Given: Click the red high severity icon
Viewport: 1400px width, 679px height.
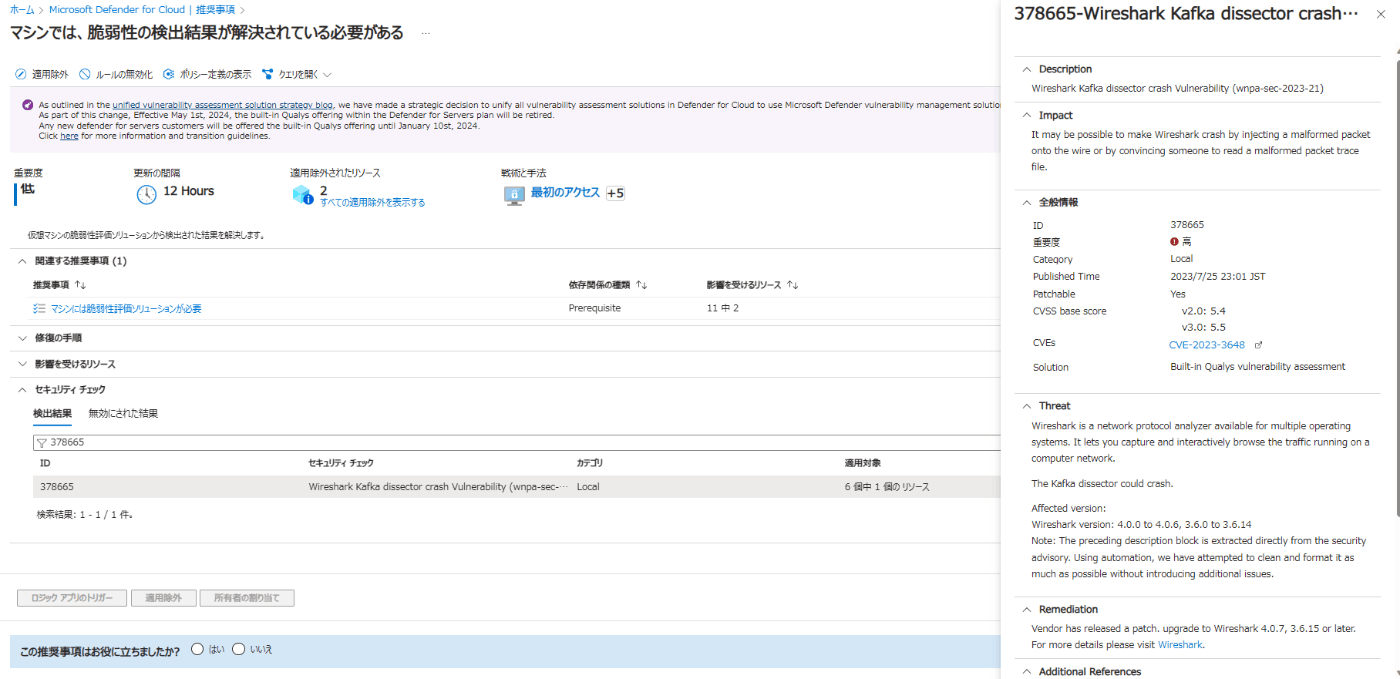Looking at the screenshot, I should point(1174,242).
